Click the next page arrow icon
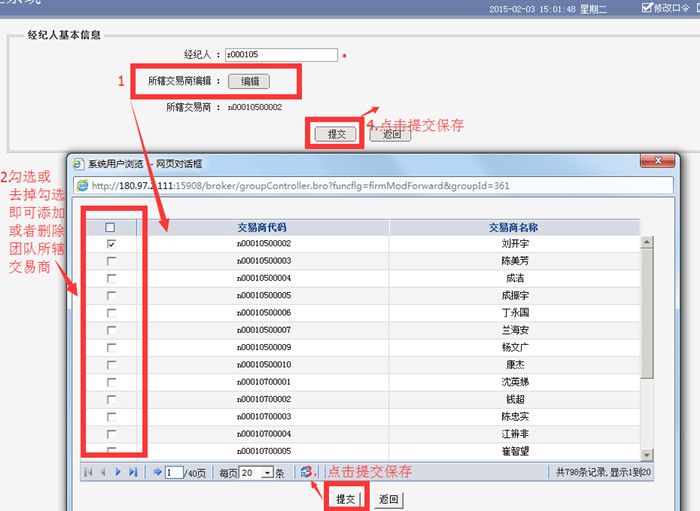The width and height of the screenshot is (700, 511). pos(118,472)
